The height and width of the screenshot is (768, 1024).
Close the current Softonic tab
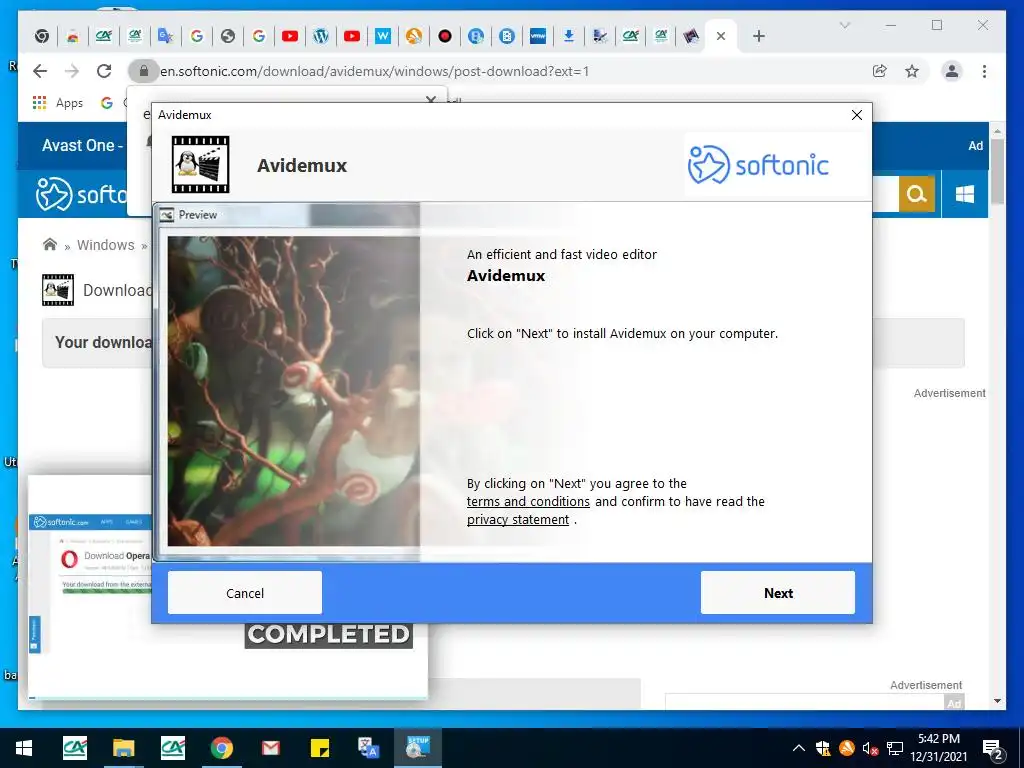pos(720,36)
